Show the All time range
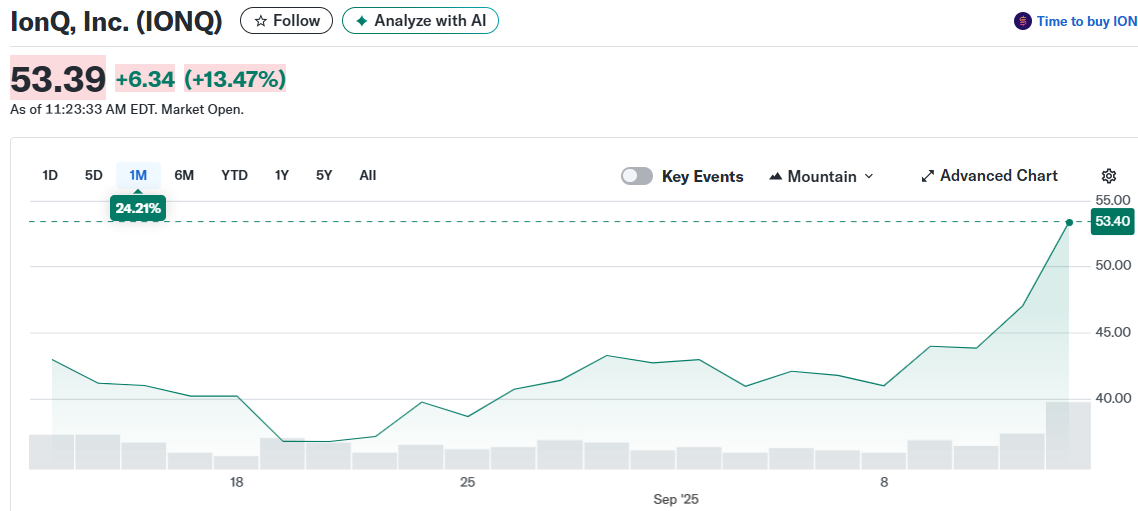 (x=368, y=175)
